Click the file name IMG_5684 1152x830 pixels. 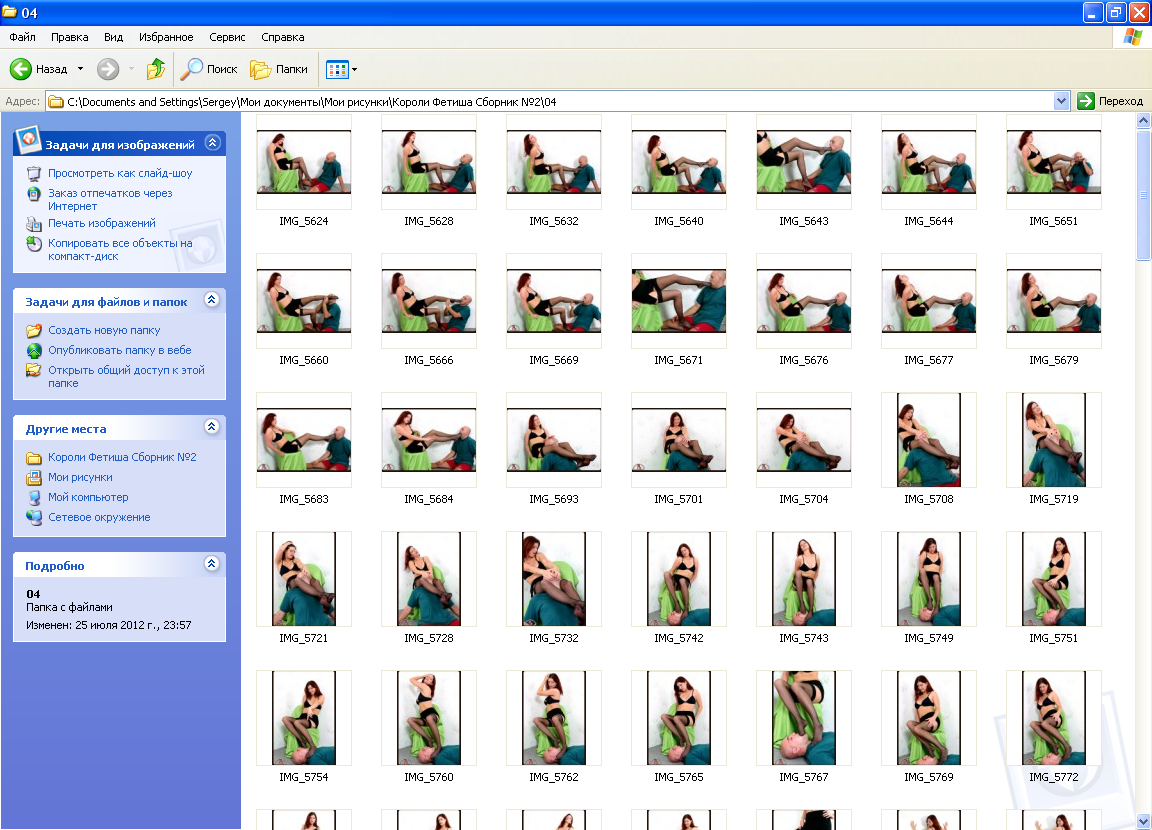point(429,499)
